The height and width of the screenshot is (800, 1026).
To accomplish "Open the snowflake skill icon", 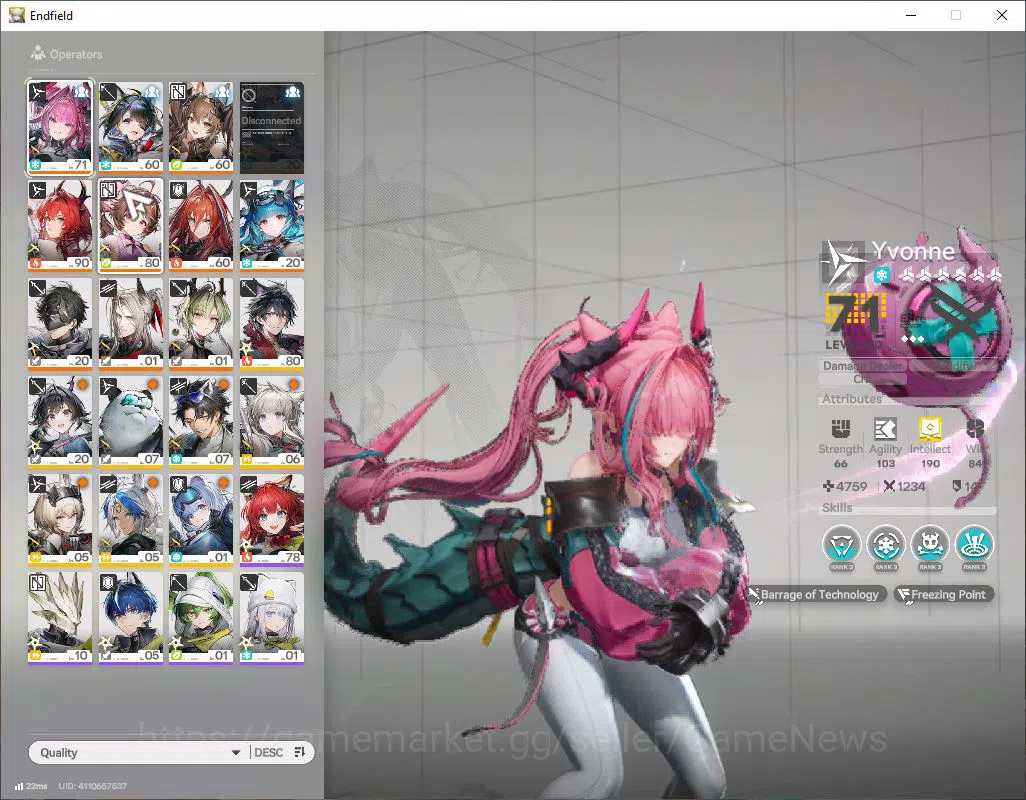I will click(886, 544).
